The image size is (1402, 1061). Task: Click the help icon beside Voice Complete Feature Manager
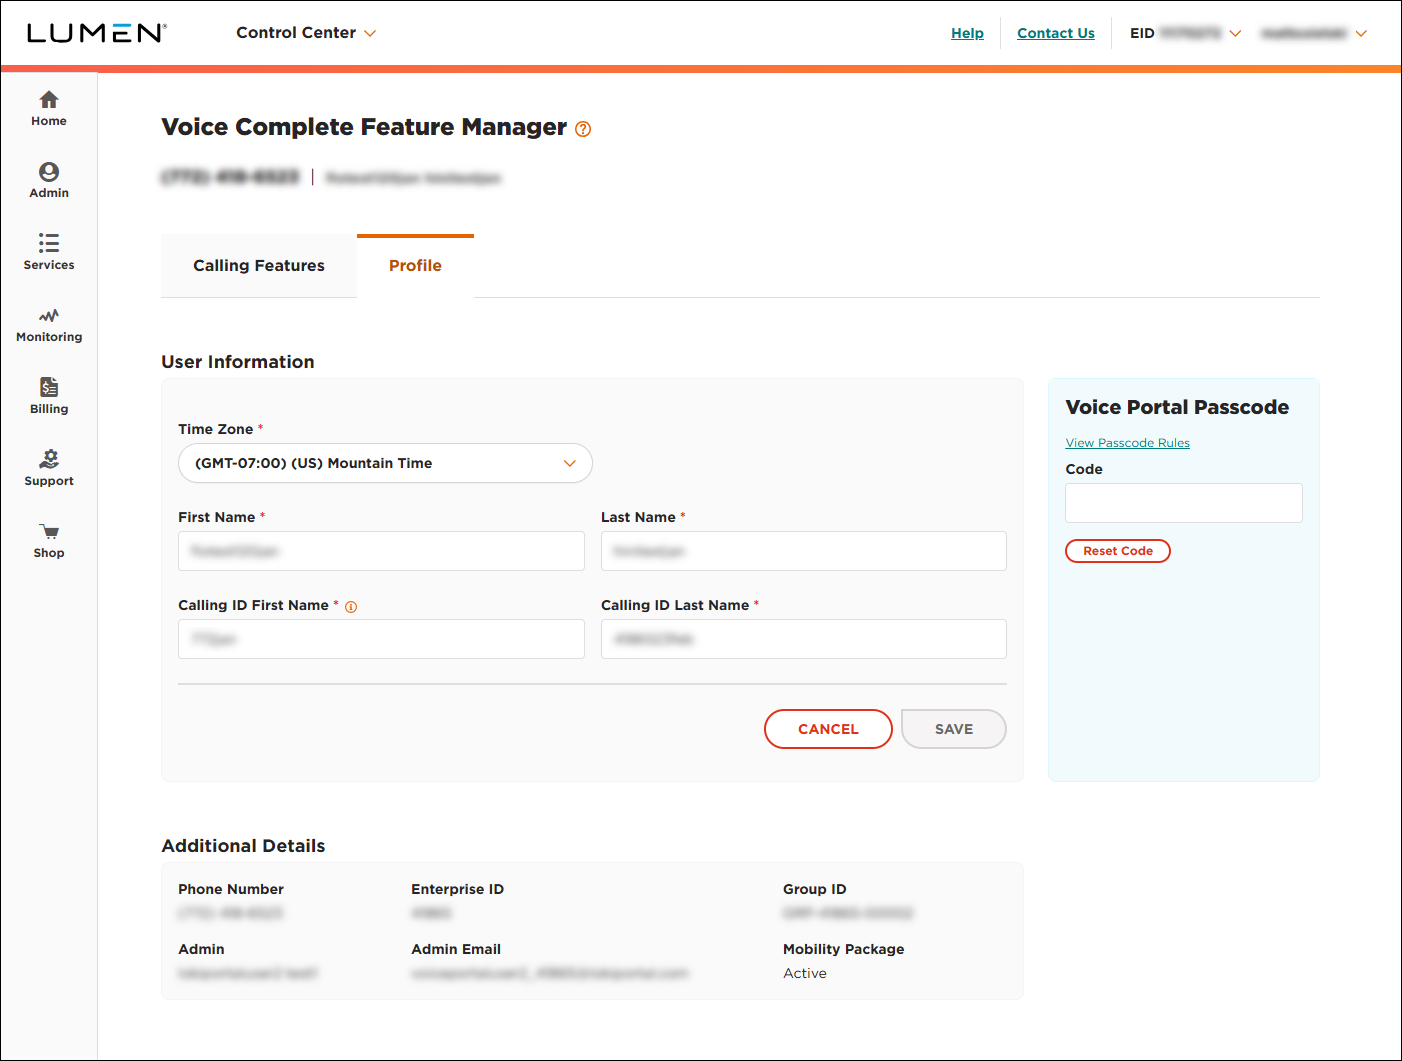(583, 129)
